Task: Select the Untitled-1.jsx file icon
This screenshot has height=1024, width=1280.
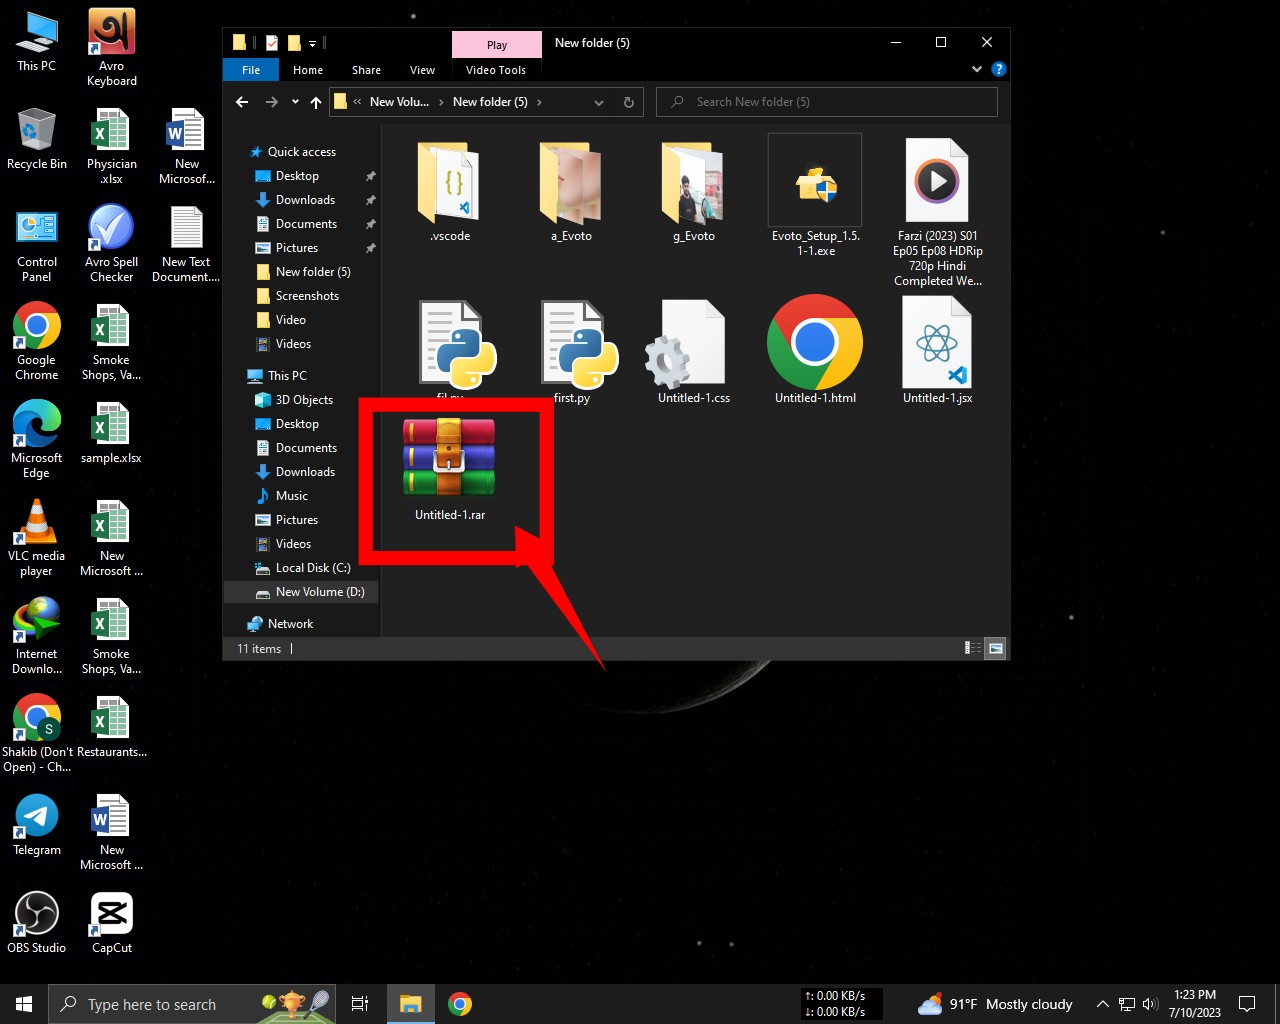Action: (x=937, y=343)
